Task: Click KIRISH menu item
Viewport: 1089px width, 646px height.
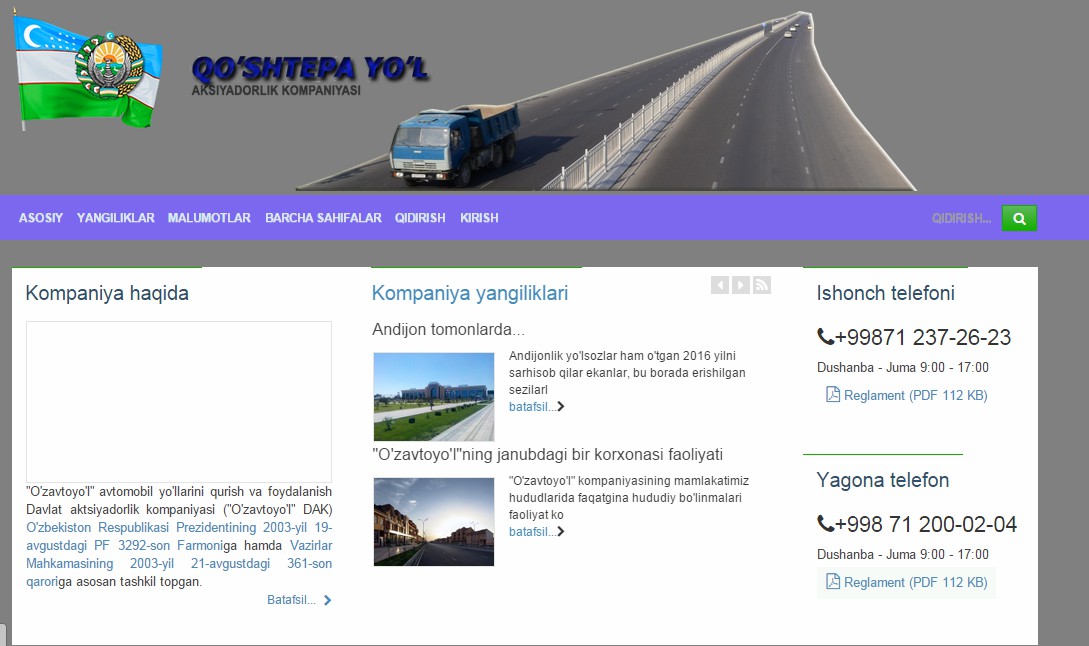Action: click(x=479, y=218)
